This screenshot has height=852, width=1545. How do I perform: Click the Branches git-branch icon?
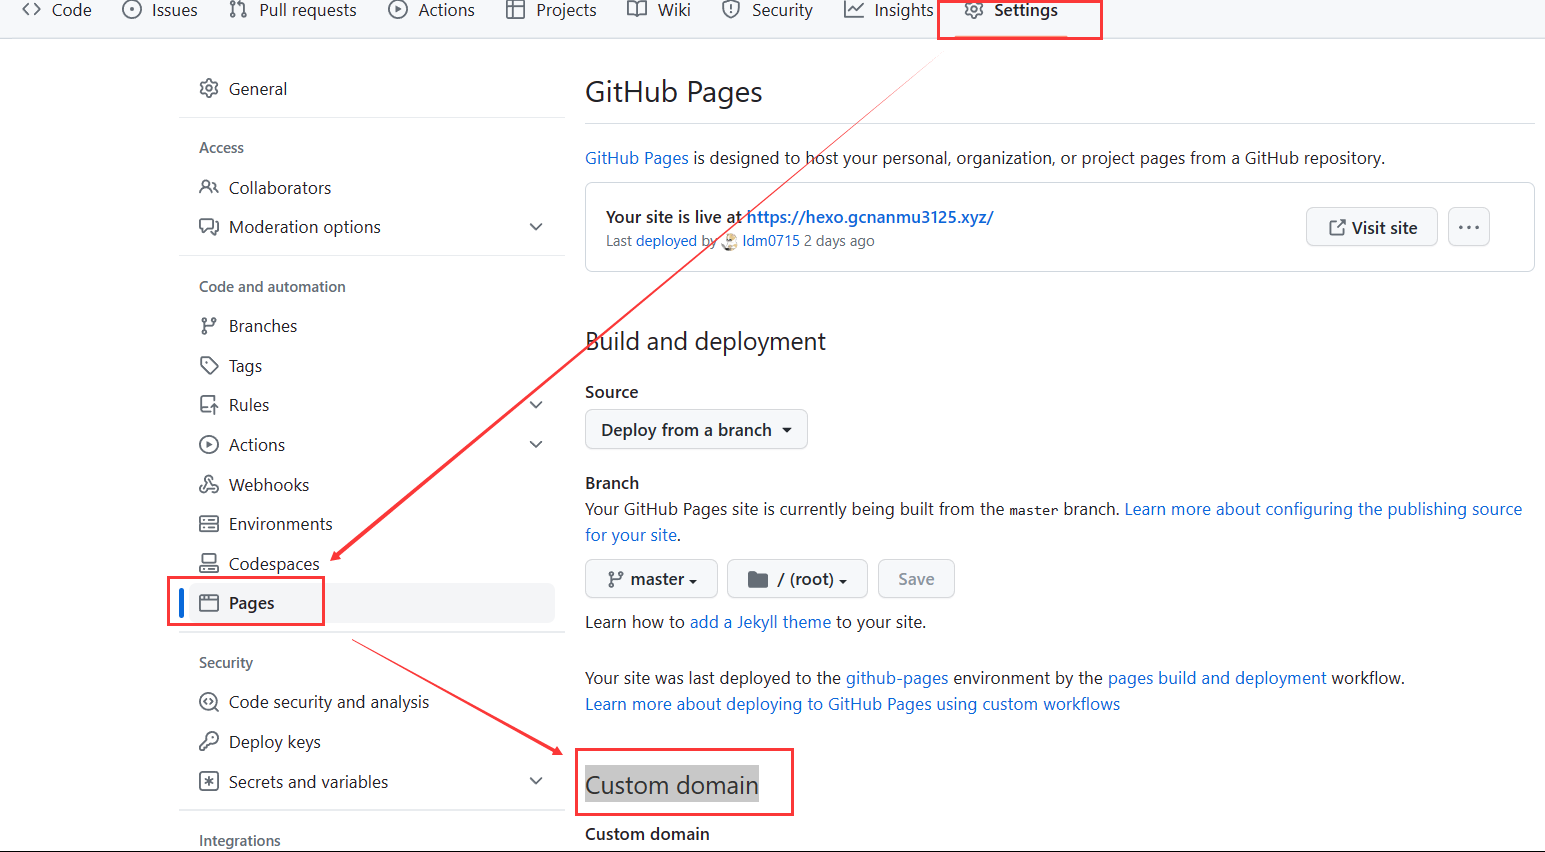pos(209,326)
